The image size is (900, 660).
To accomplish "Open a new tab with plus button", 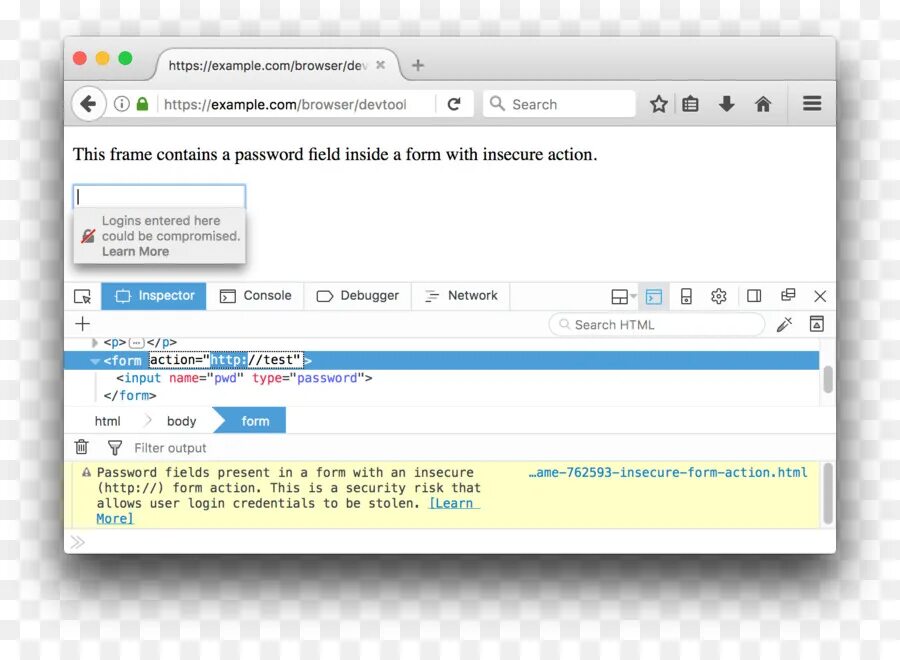I will [x=418, y=65].
